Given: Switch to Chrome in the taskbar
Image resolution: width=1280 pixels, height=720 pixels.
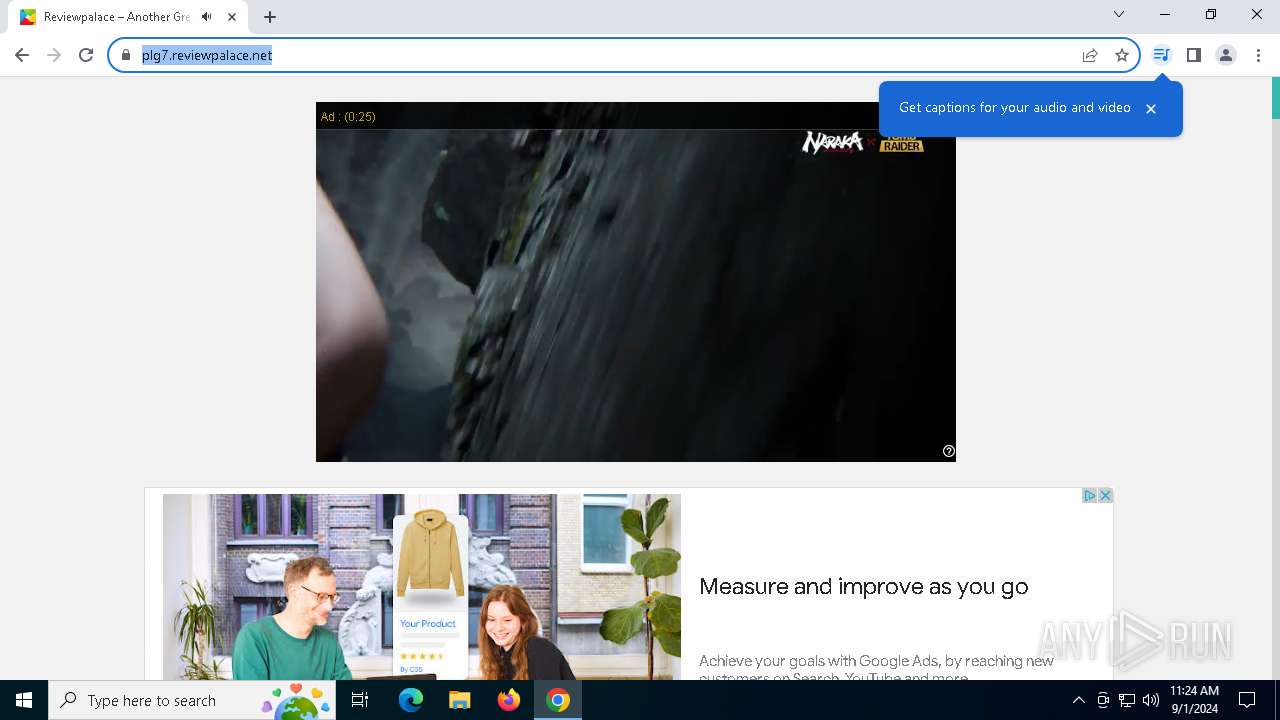Looking at the screenshot, I should (557, 700).
